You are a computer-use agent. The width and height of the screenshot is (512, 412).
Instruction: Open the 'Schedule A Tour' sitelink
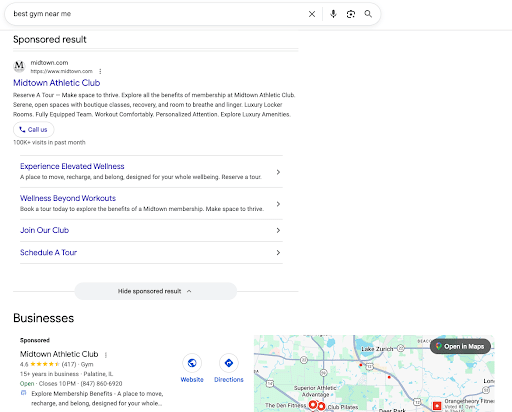click(x=48, y=253)
